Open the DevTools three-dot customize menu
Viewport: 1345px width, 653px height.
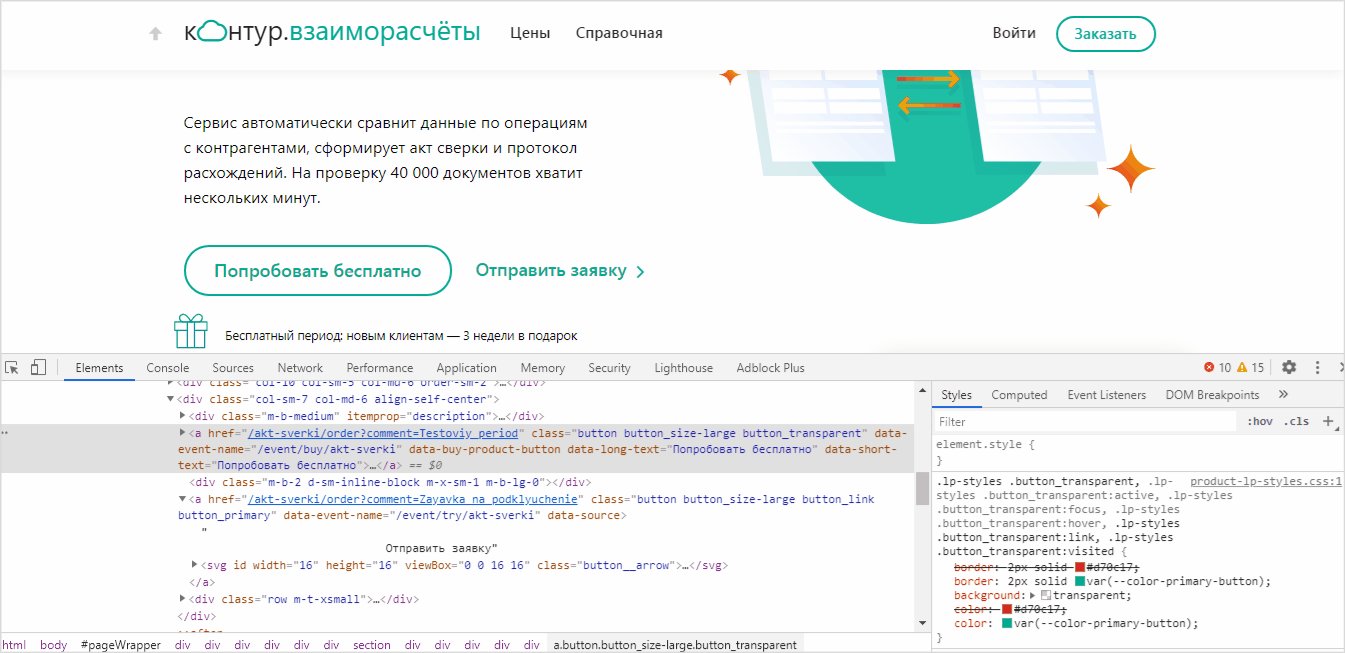(1317, 367)
